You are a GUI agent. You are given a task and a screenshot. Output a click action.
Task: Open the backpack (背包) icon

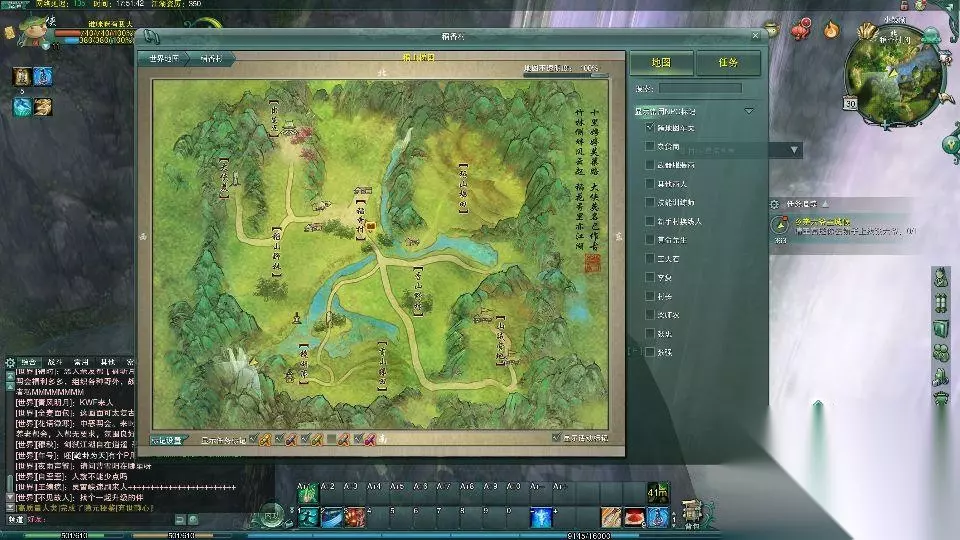(x=692, y=514)
